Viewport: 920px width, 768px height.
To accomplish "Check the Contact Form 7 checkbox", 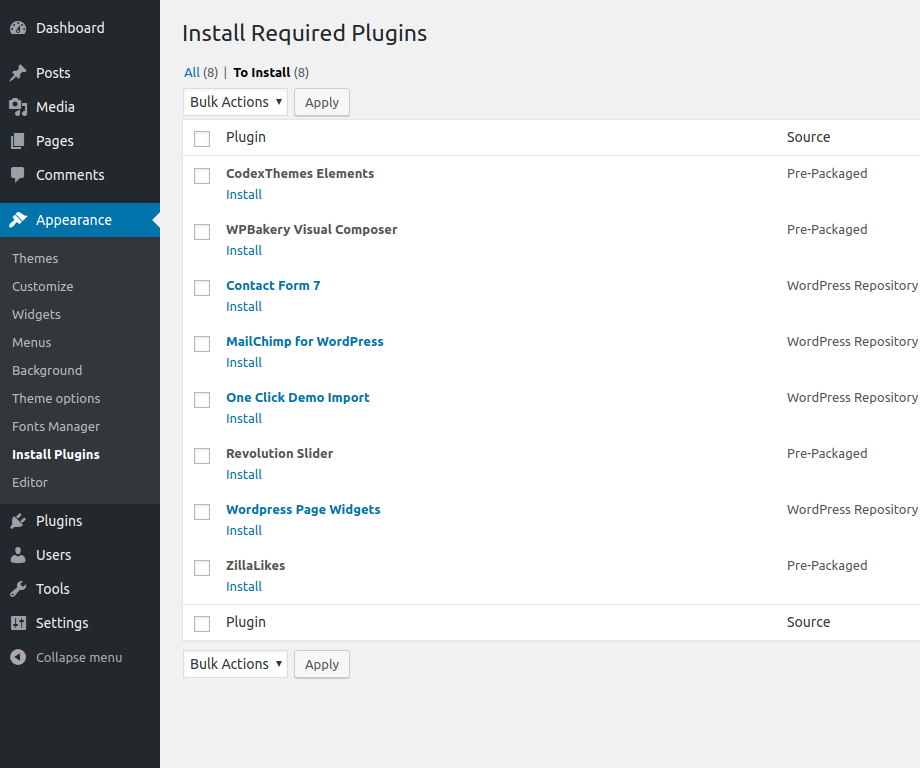I will pyautogui.click(x=202, y=287).
